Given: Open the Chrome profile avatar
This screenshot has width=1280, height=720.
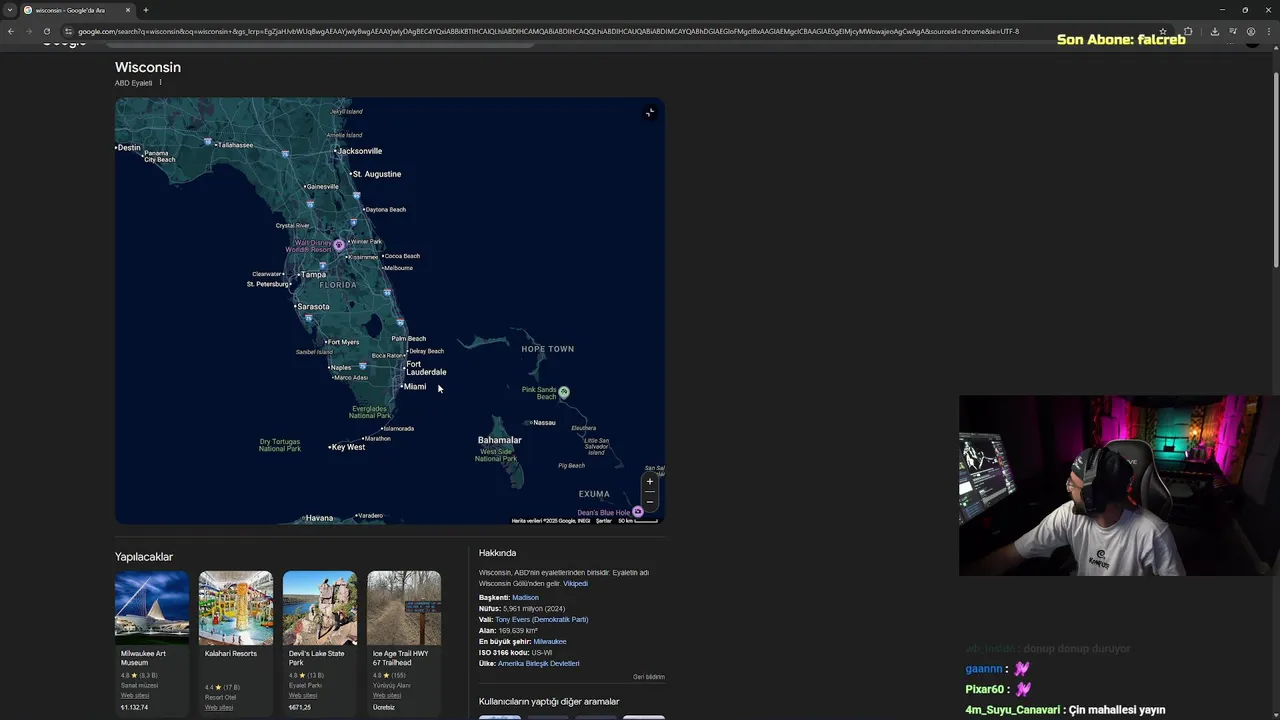Looking at the screenshot, I should (x=1251, y=31).
